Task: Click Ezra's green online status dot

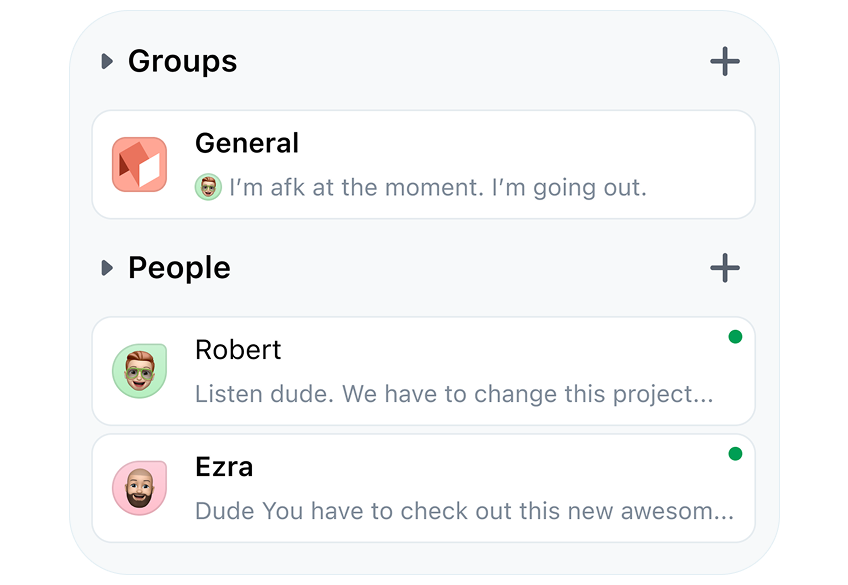Action: click(736, 454)
